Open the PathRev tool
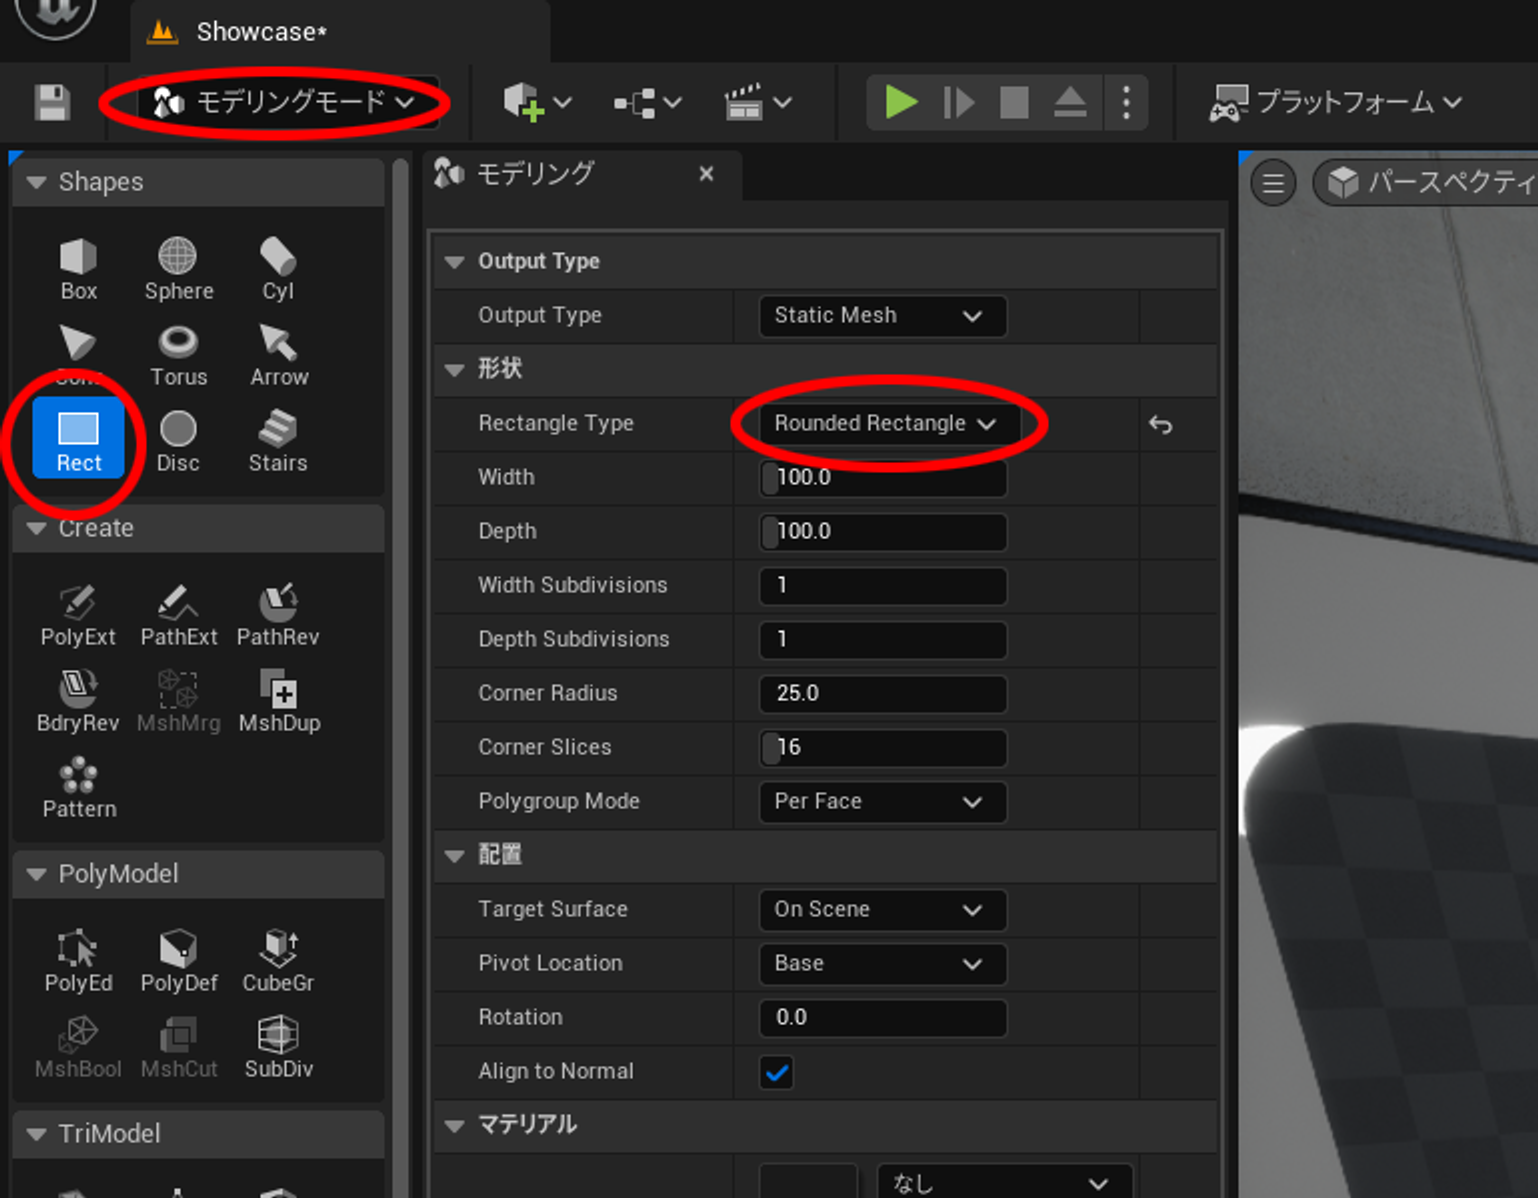This screenshot has width=1538, height=1198. click(278, 616)
